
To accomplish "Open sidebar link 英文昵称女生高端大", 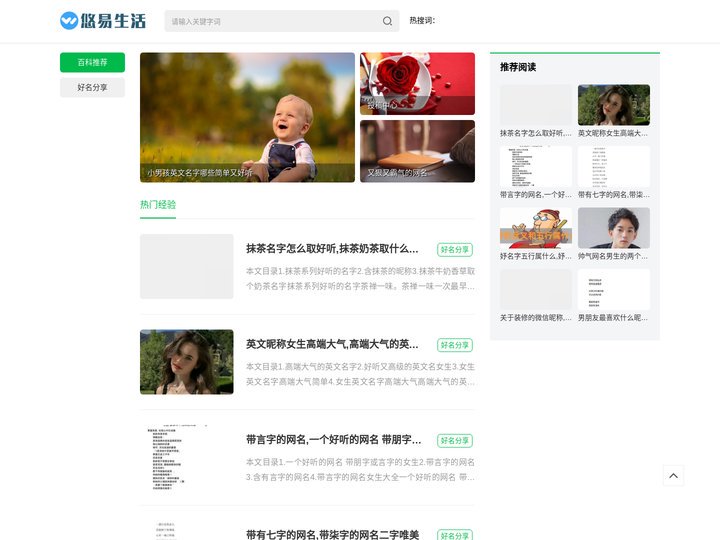I will click(613, 133).
